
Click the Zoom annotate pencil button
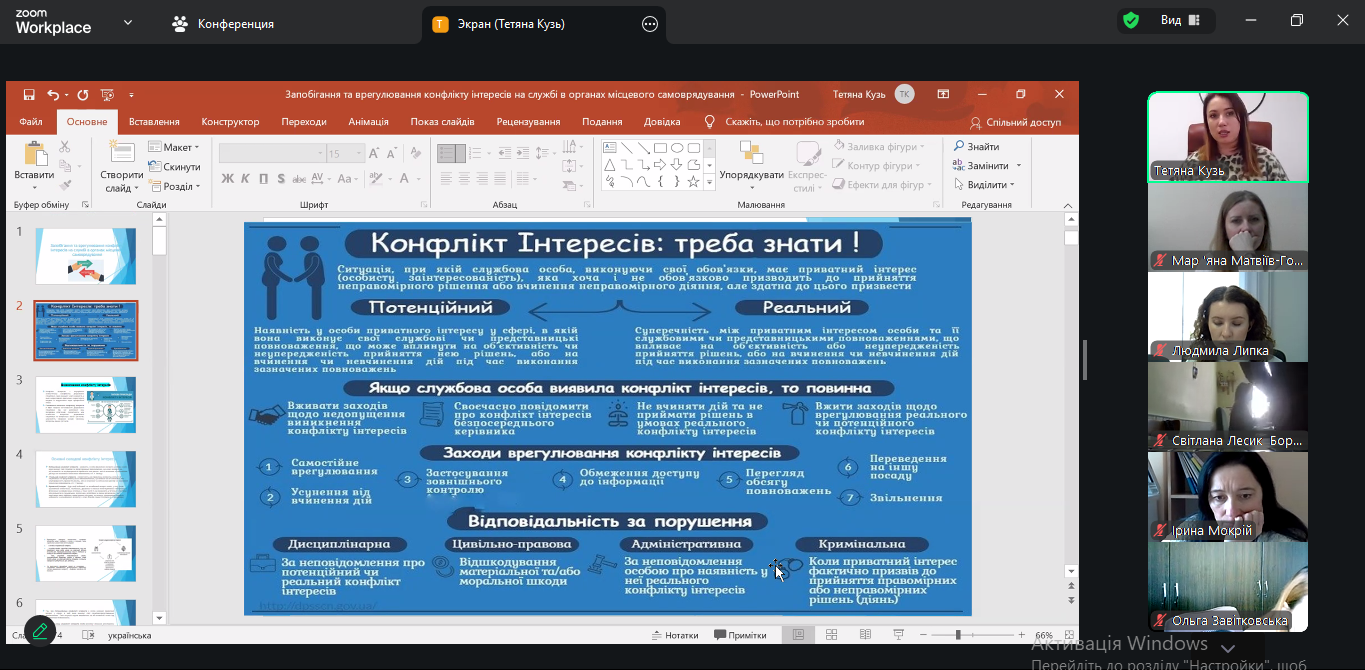click(x=40, y=631)
